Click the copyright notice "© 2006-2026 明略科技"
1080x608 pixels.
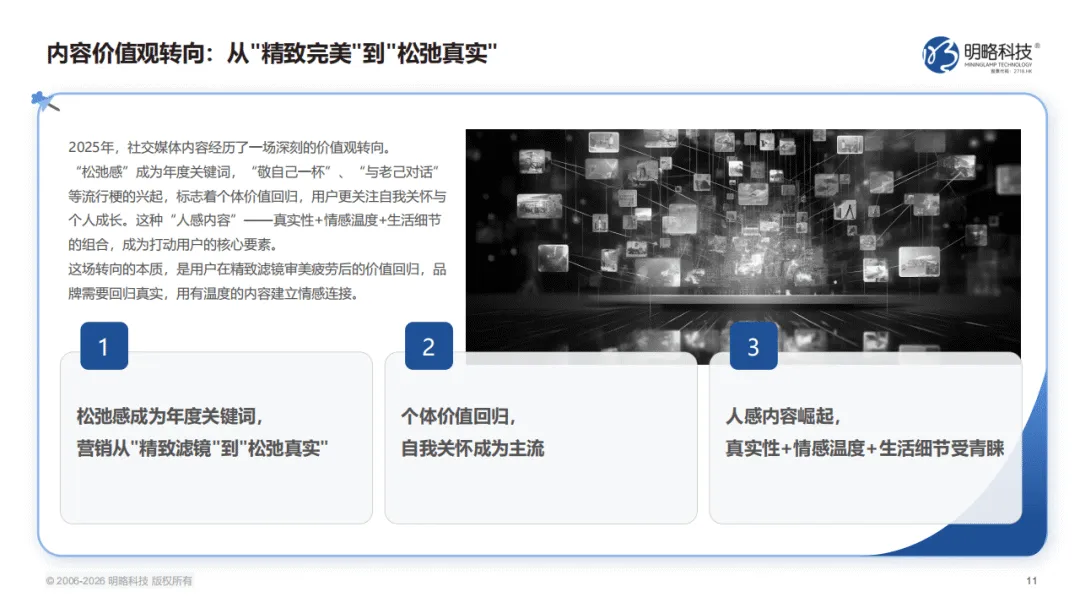(118, 578)
